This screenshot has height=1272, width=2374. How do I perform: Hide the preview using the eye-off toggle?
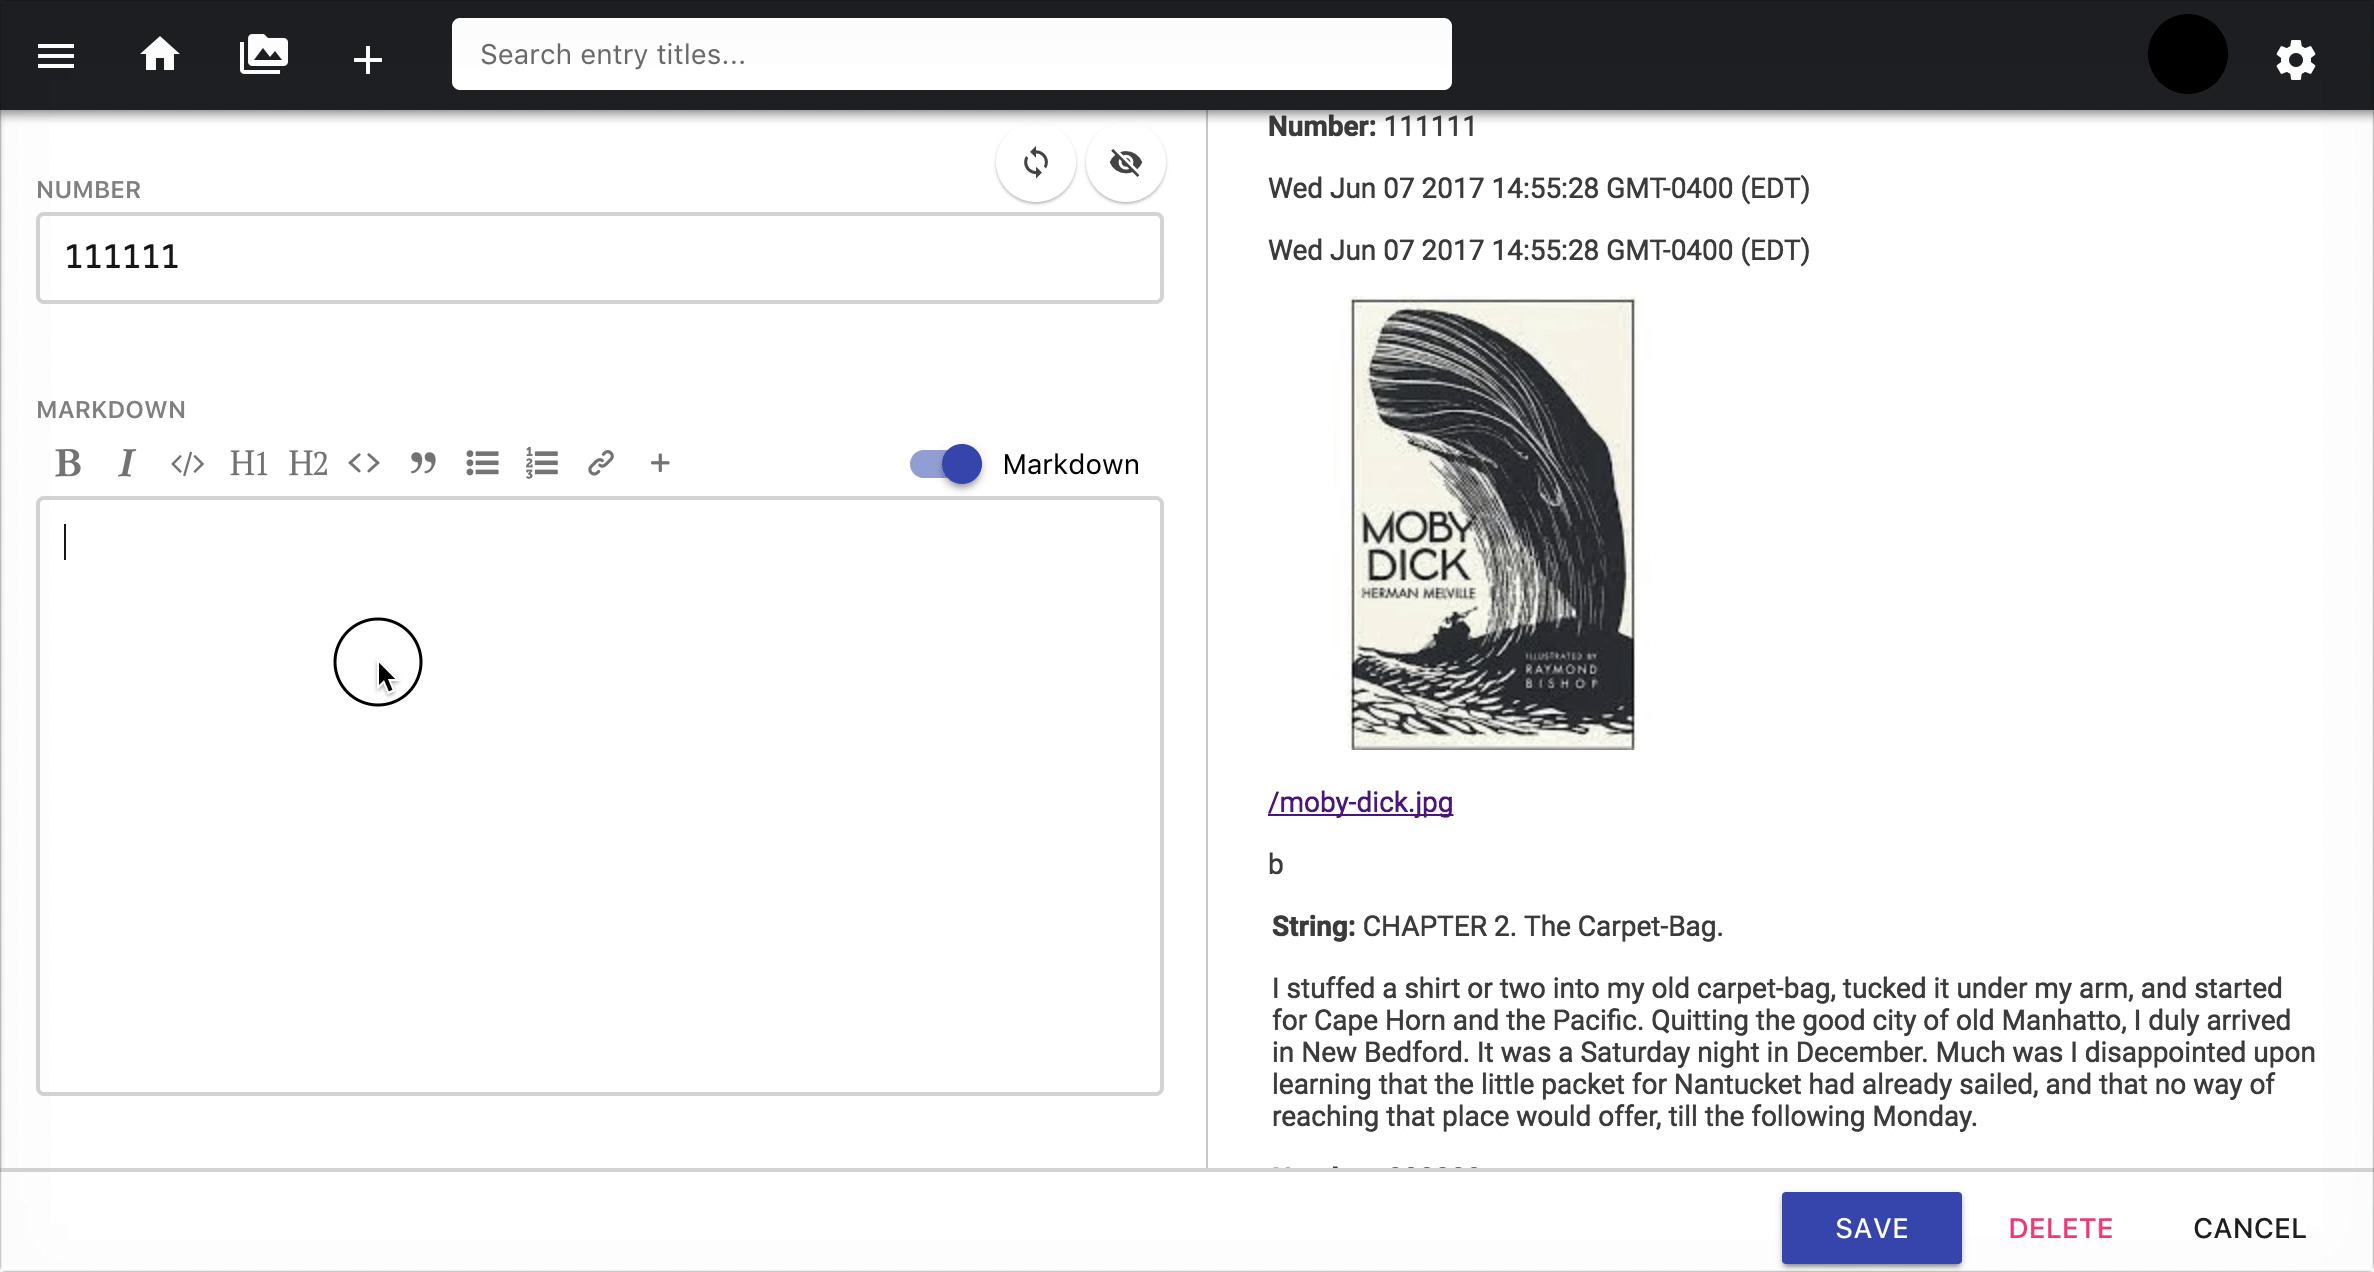(x=1125, y=161)
